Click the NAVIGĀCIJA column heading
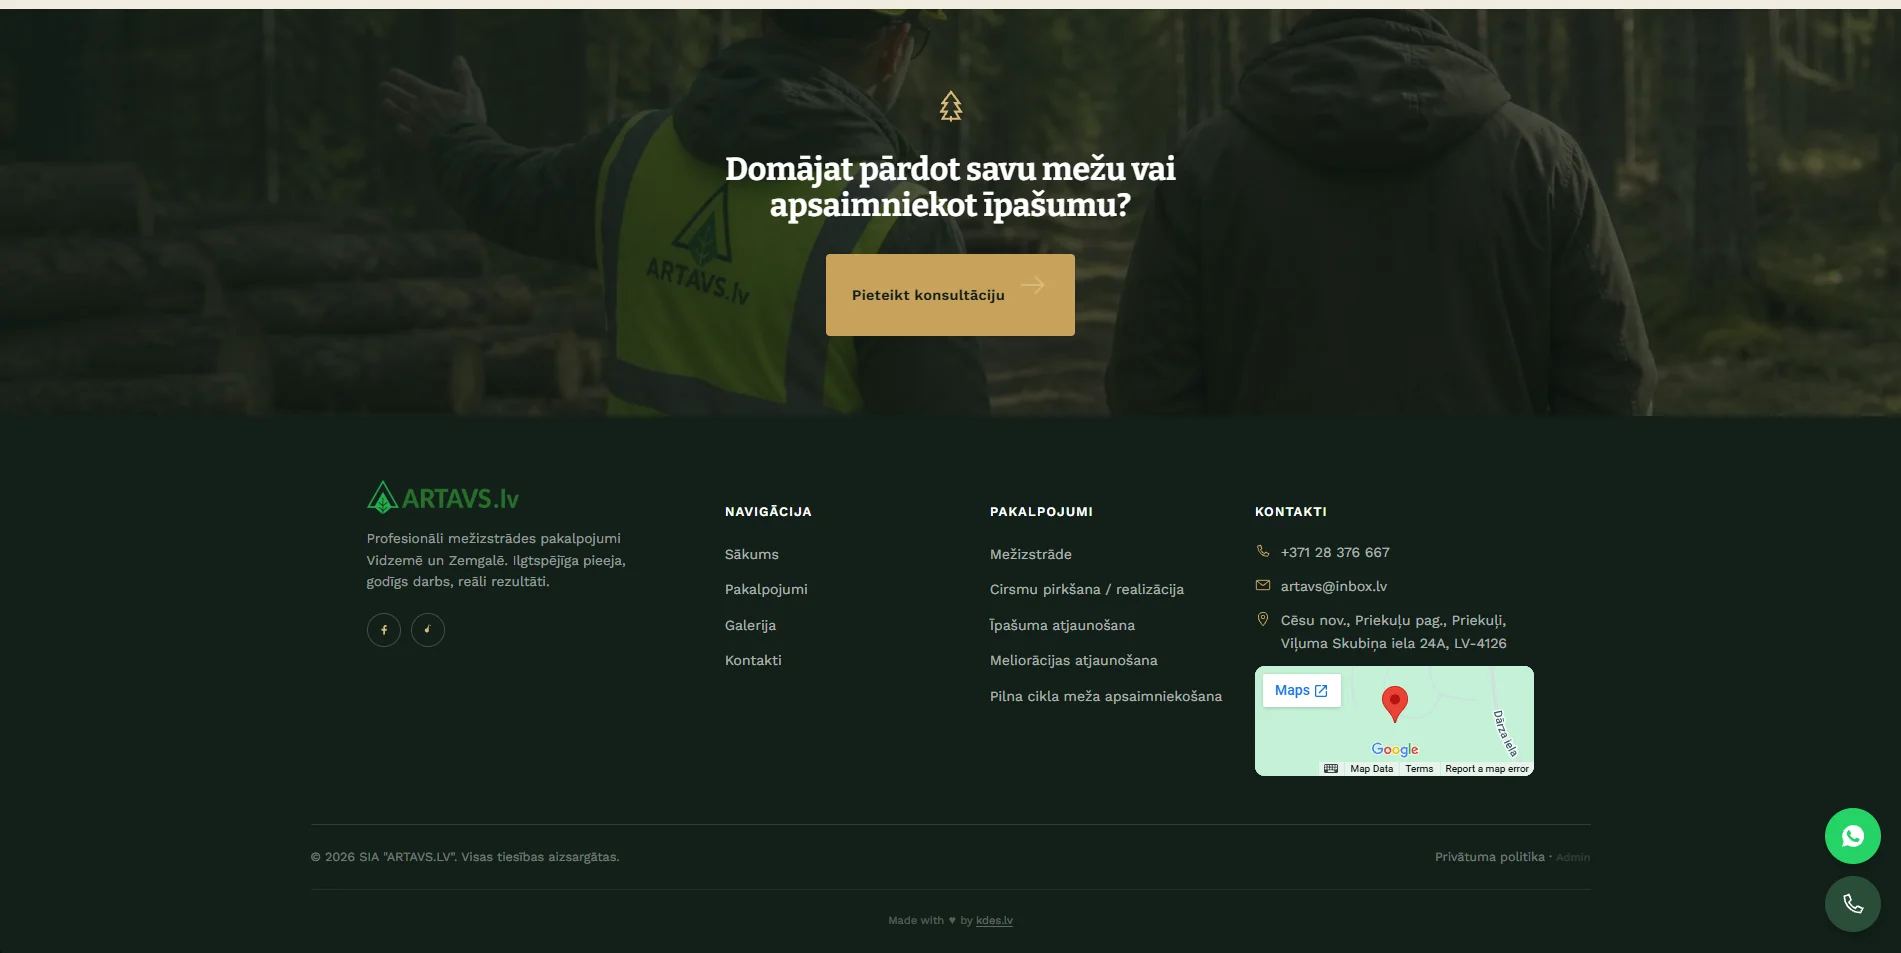Viewport: 1901px width, 953px height. point(768,511)
